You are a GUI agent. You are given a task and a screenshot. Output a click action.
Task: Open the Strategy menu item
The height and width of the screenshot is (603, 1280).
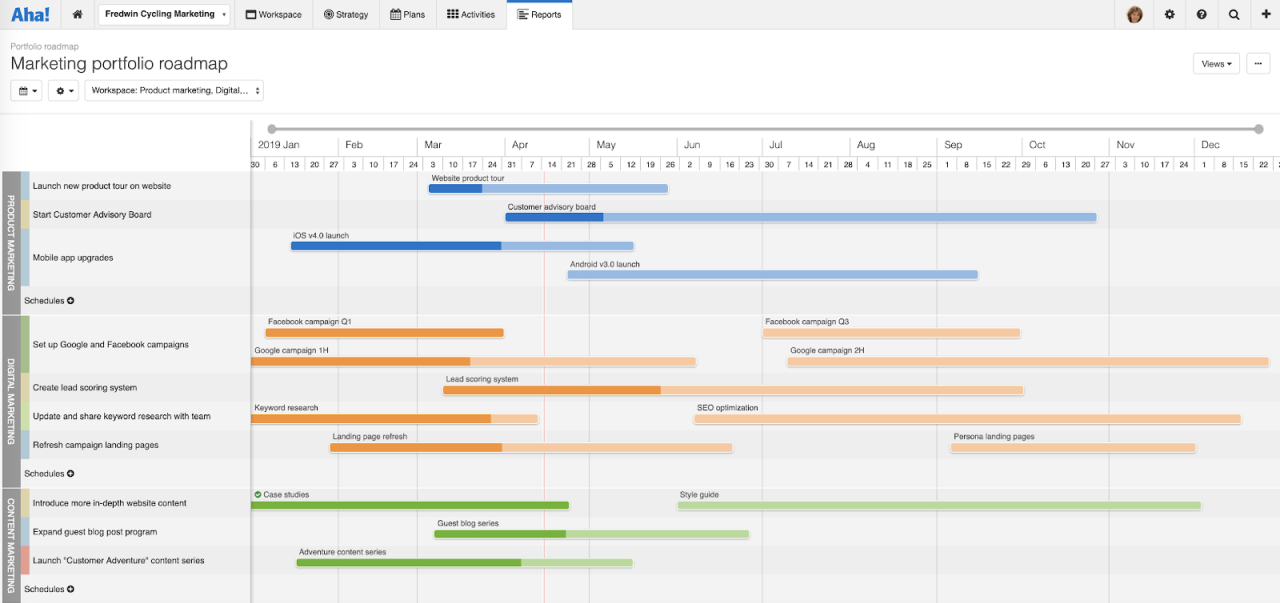[346, 14]
